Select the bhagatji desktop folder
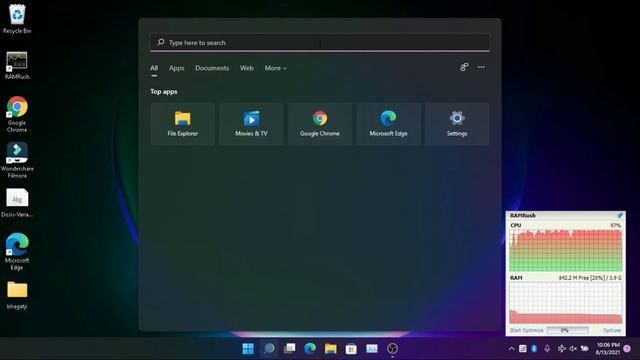The width and height of the screenshot is (640, 360). pyautogui.click(x=17, y=295)
